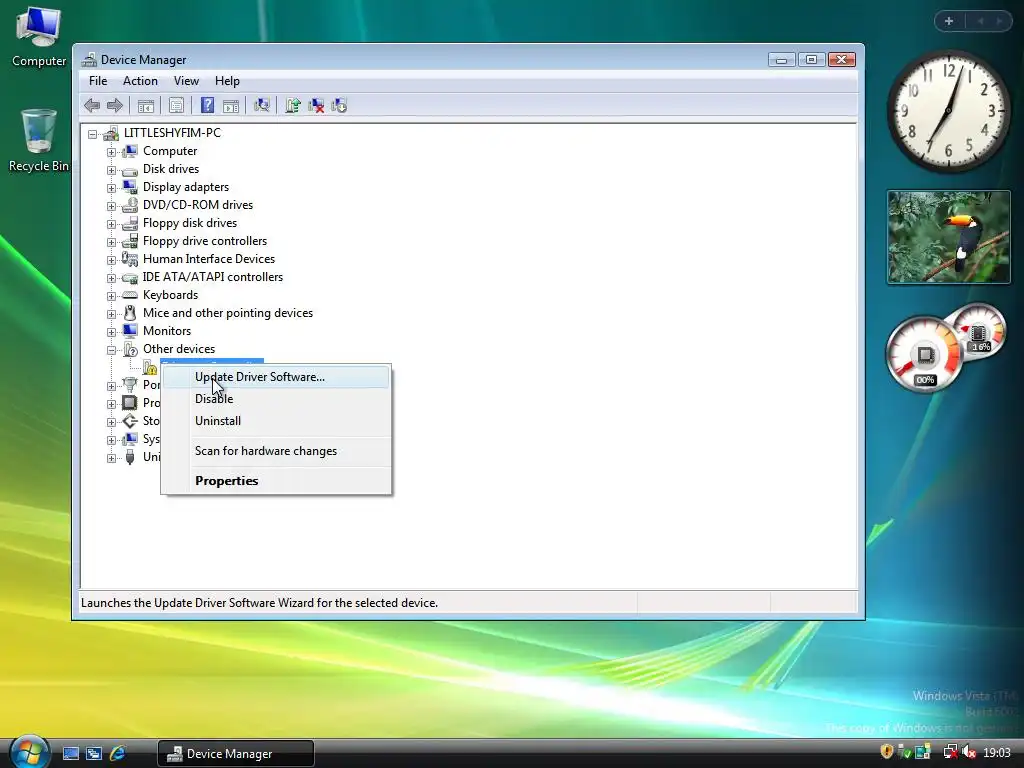Image resolution: width=1024 pixels, height=768 pixels.
Task: Collapse the LITTLESHYFIM-PC root node
Action: click(x=92, y=134)
